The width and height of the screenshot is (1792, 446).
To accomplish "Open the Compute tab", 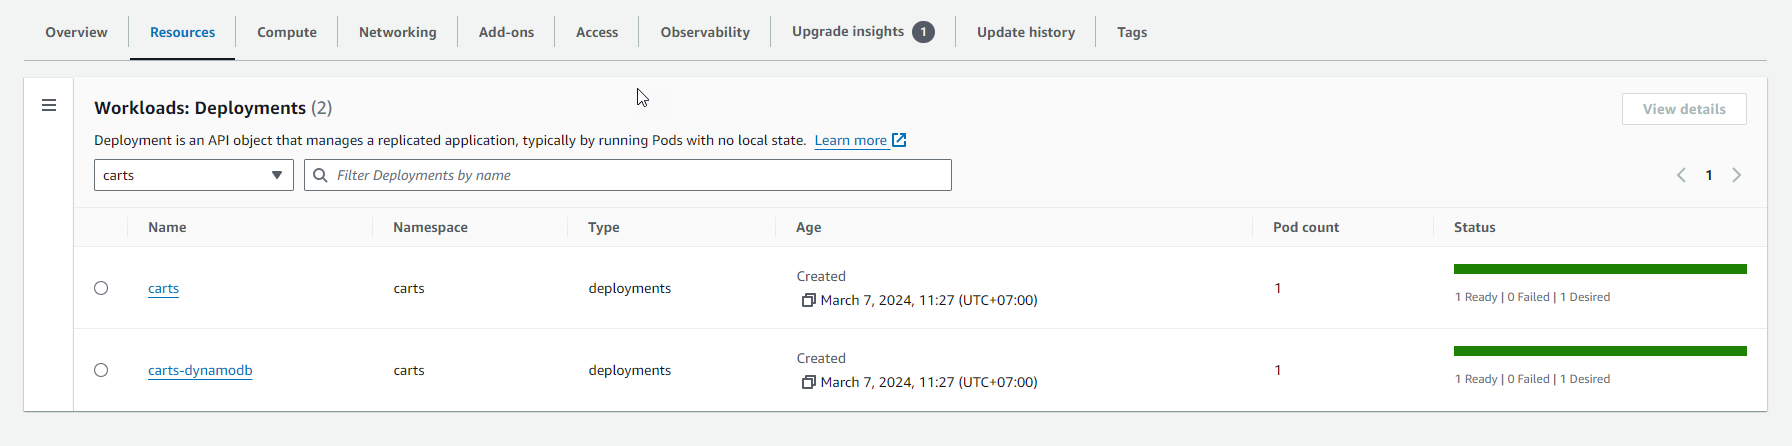I will (x=287, y=32).
